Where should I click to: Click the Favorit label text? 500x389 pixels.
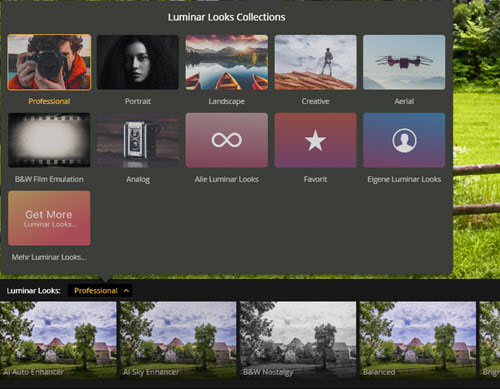click(315, 179)
